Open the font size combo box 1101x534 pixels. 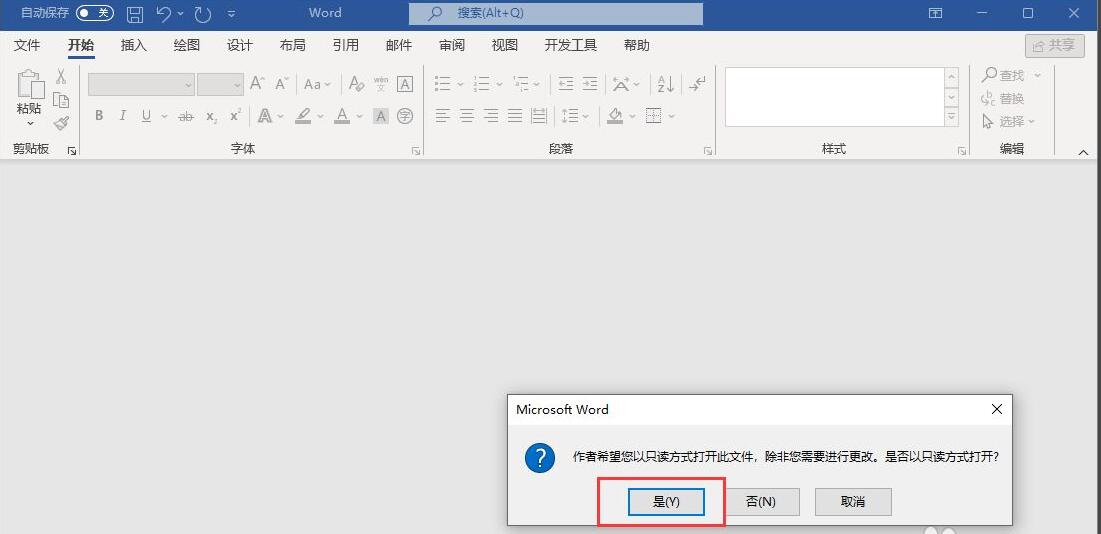point(220,84)
